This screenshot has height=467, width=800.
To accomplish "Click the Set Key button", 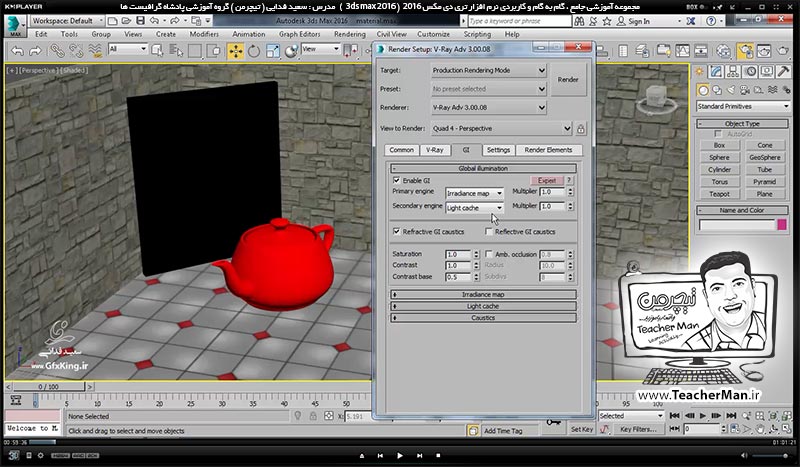I will pos(582,429).
